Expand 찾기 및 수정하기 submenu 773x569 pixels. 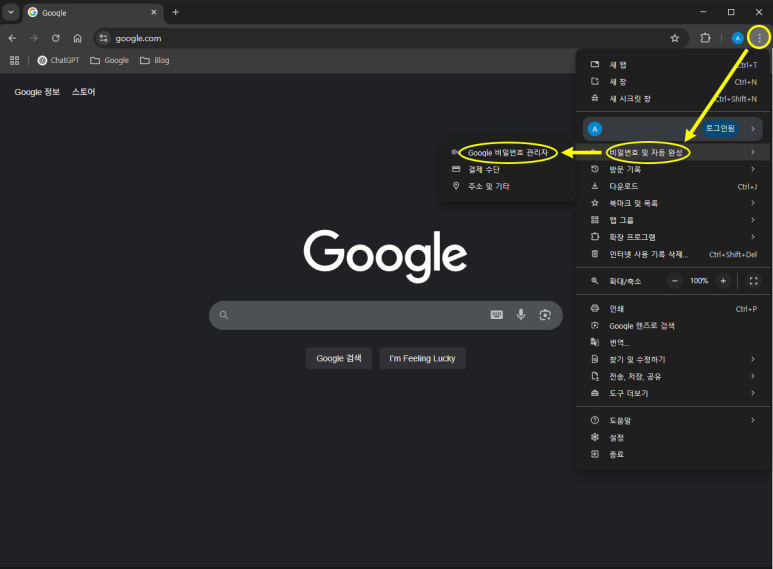pos(672,359)
